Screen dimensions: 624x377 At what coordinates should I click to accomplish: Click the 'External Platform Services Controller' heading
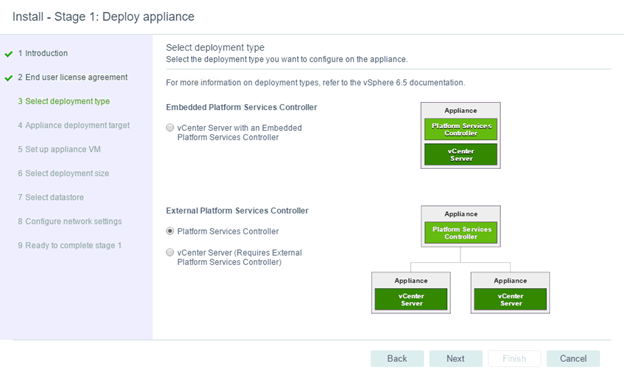(x=237, y=211)
